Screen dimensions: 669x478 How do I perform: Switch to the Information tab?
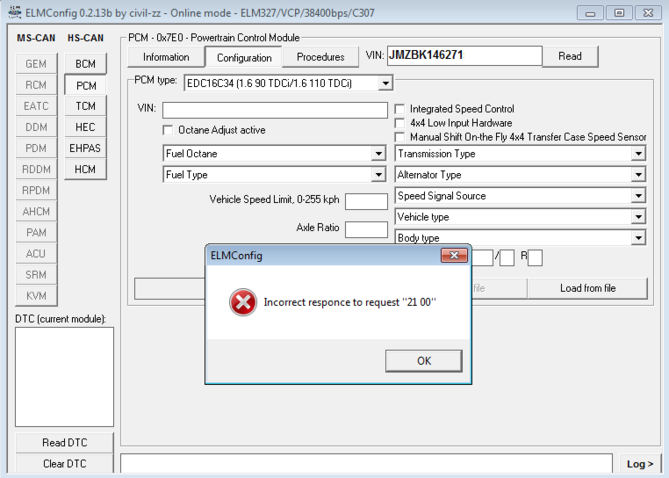click(x=166, y=57)
